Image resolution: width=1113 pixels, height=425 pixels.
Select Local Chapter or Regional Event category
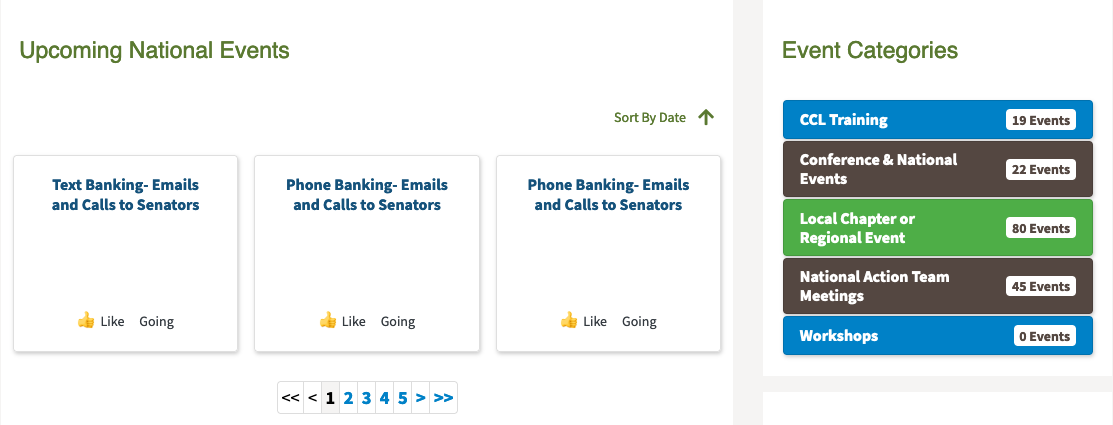click(x=938, y=228)
